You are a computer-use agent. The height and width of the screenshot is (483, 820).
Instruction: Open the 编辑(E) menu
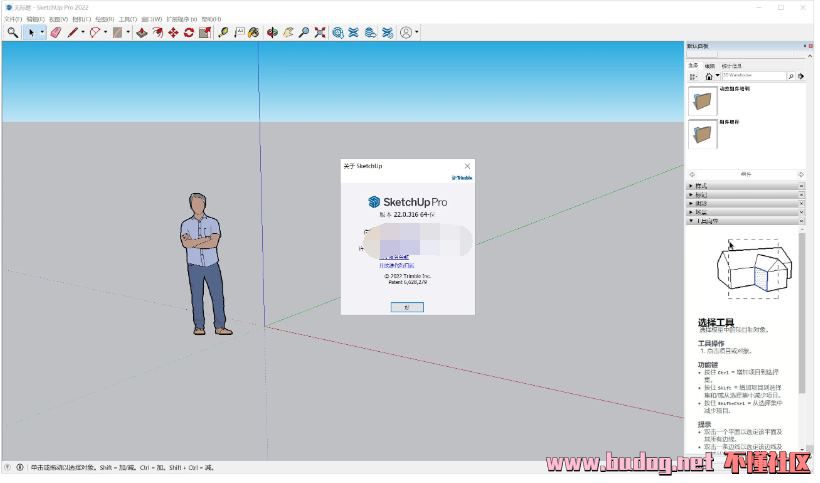click(x=36, y=19)
